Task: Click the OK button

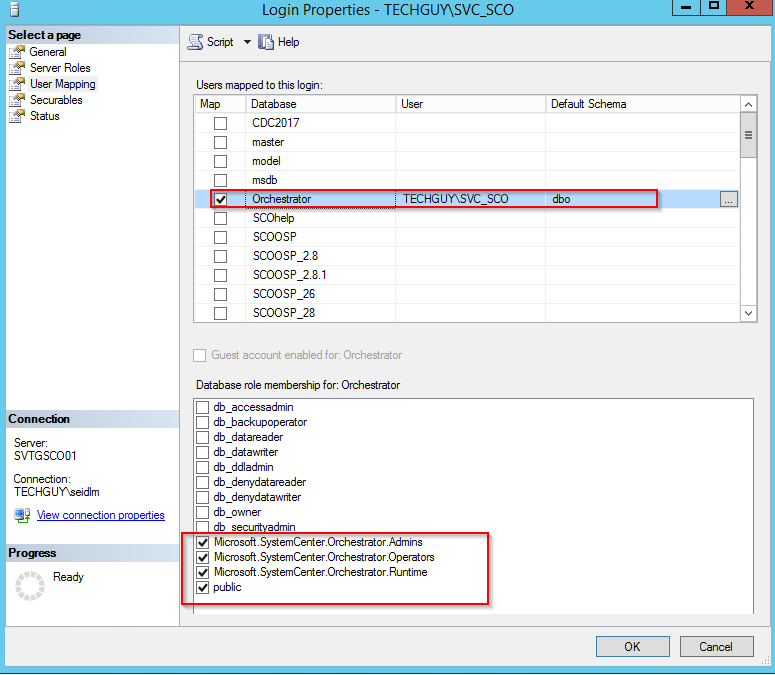Action: click(x=632, y=646)
